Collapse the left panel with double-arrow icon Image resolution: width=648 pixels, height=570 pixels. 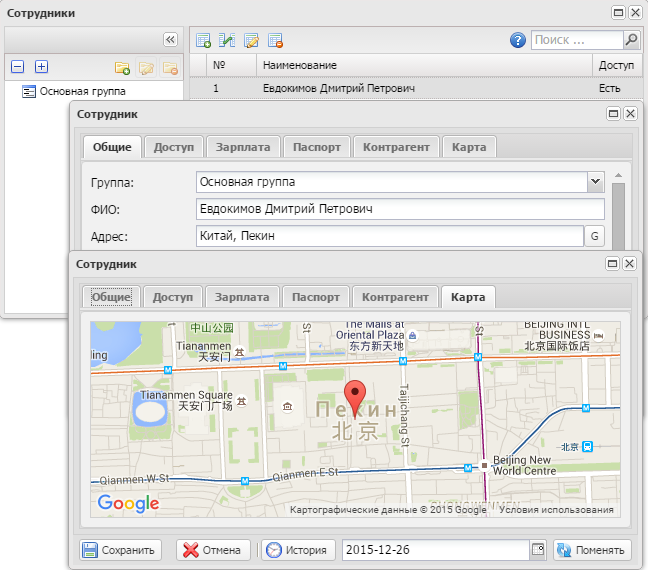(x=170, y=40)
